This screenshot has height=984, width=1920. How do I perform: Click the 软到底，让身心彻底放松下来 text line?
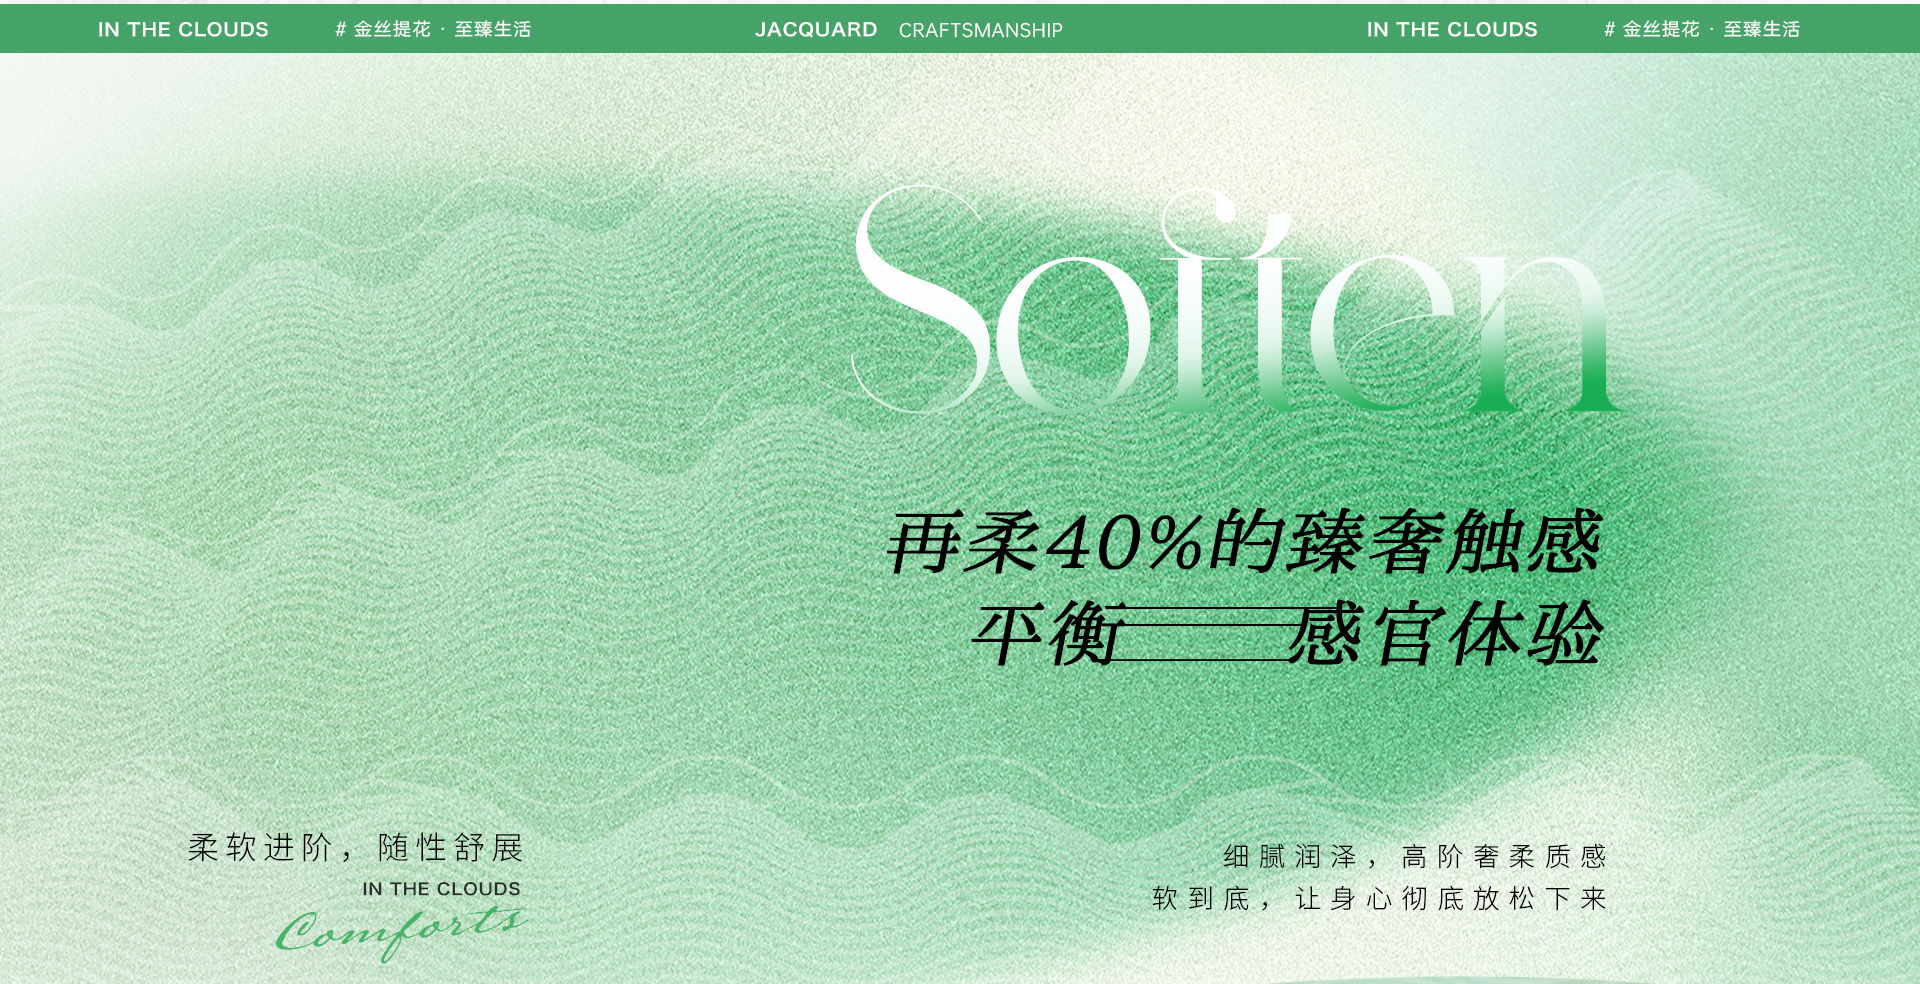1379,899
